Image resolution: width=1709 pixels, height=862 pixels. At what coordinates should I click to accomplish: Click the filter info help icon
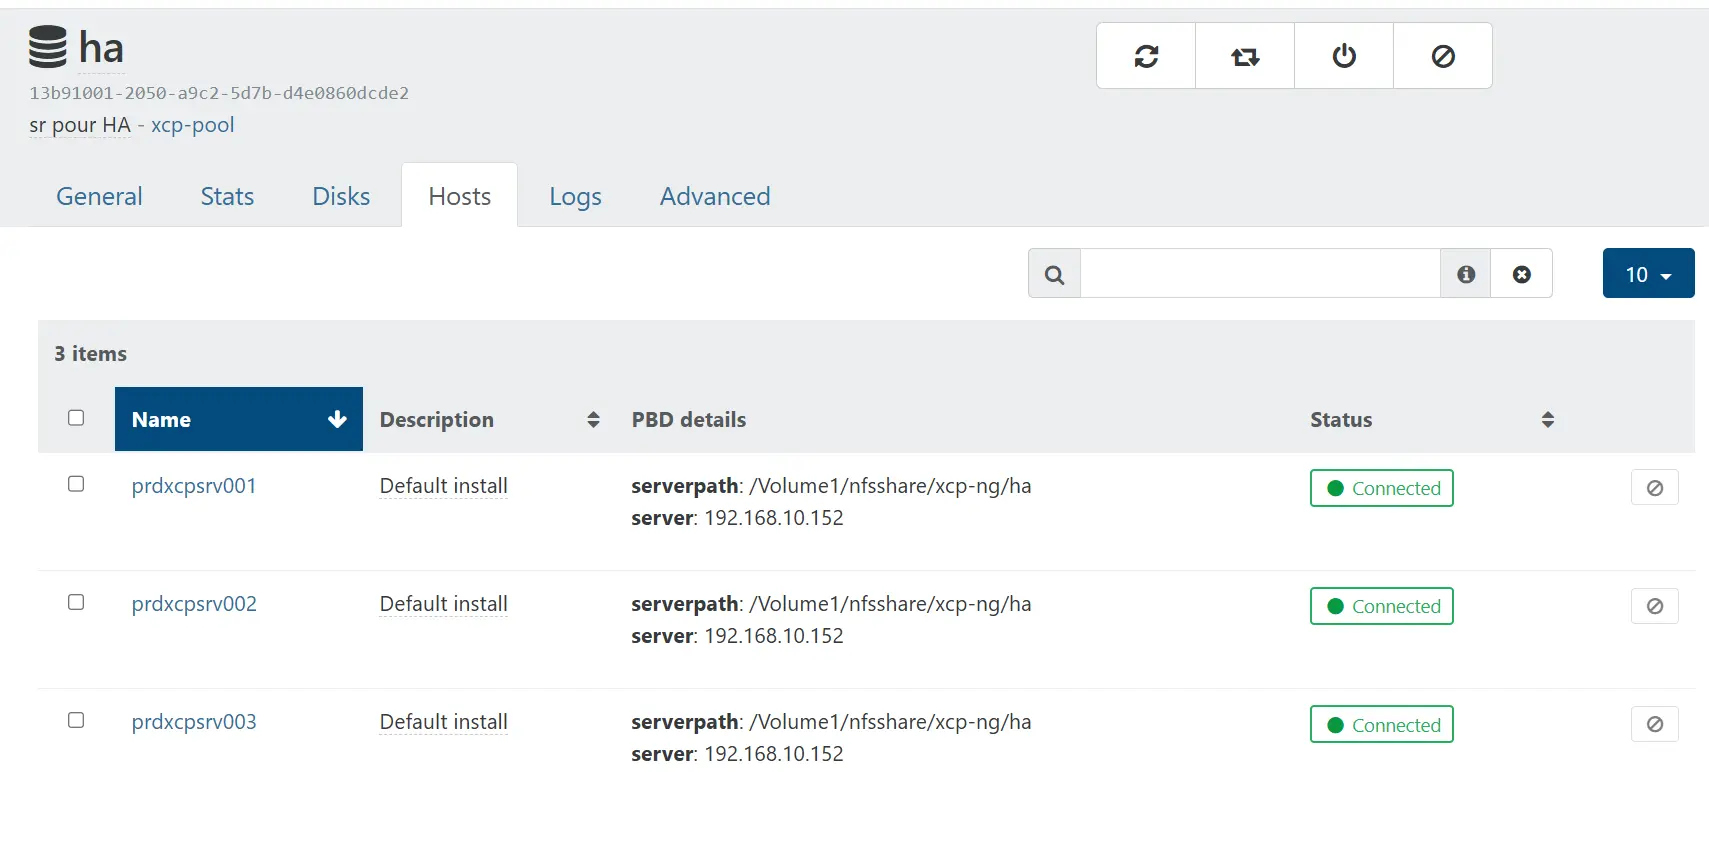pyautogui.click(x=1466, y=274)
